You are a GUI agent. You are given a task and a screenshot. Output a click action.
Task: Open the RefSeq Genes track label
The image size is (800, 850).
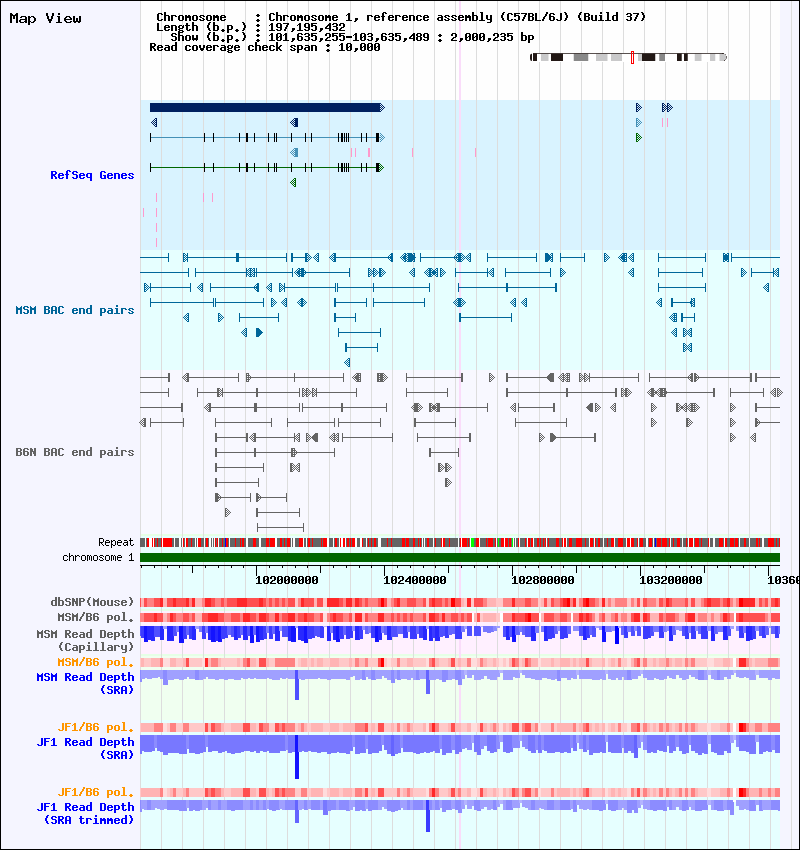pyautogui.click(x=92, y=175)
